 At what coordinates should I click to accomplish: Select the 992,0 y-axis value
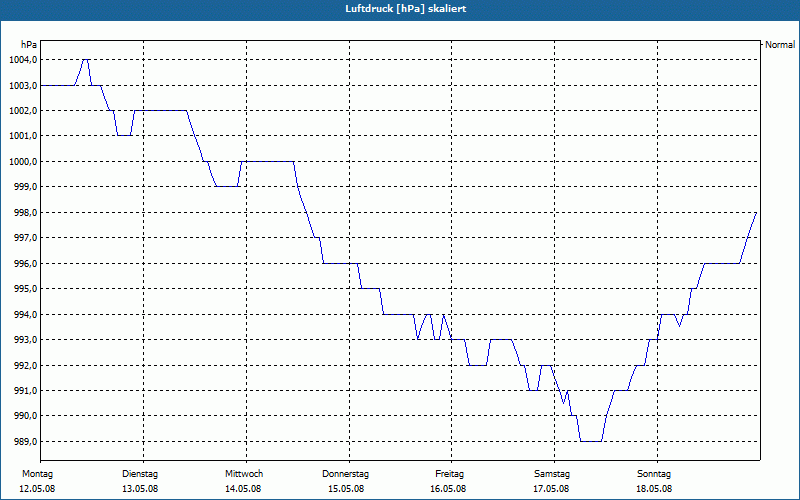pyautogui.click(x=25, y=365)
